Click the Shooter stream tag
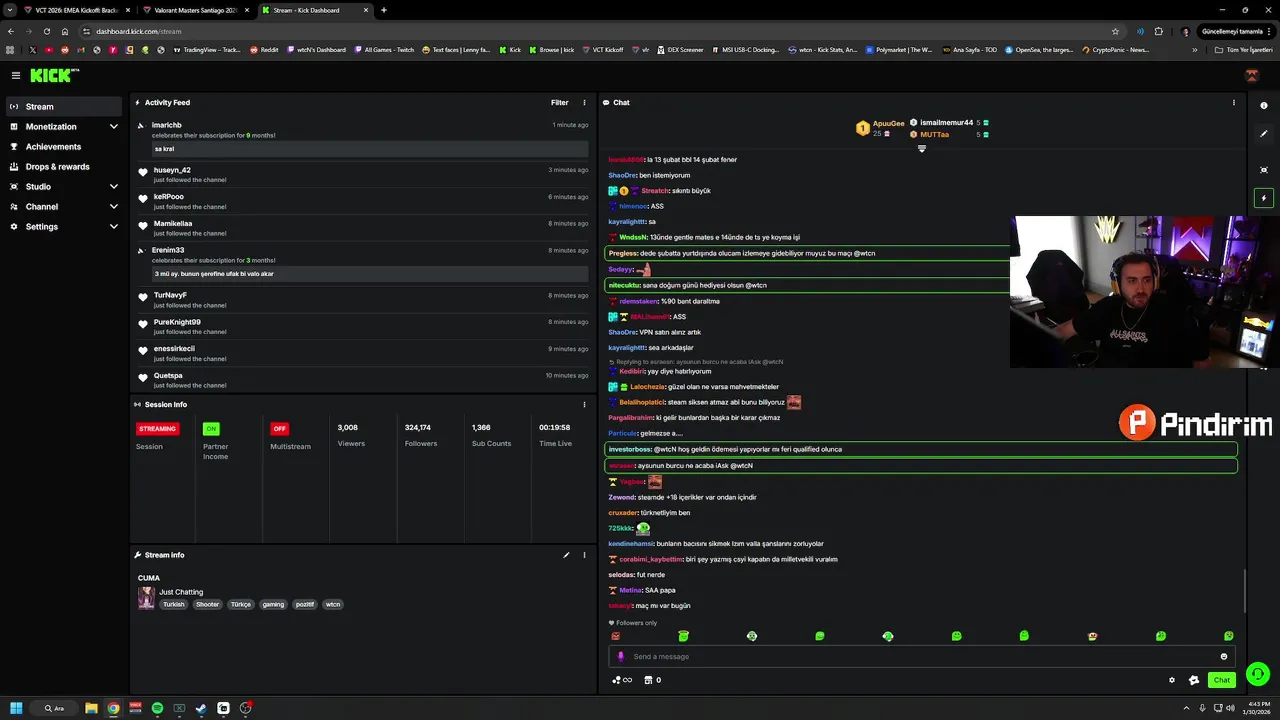1280x720 pixels. click(207, 604)
